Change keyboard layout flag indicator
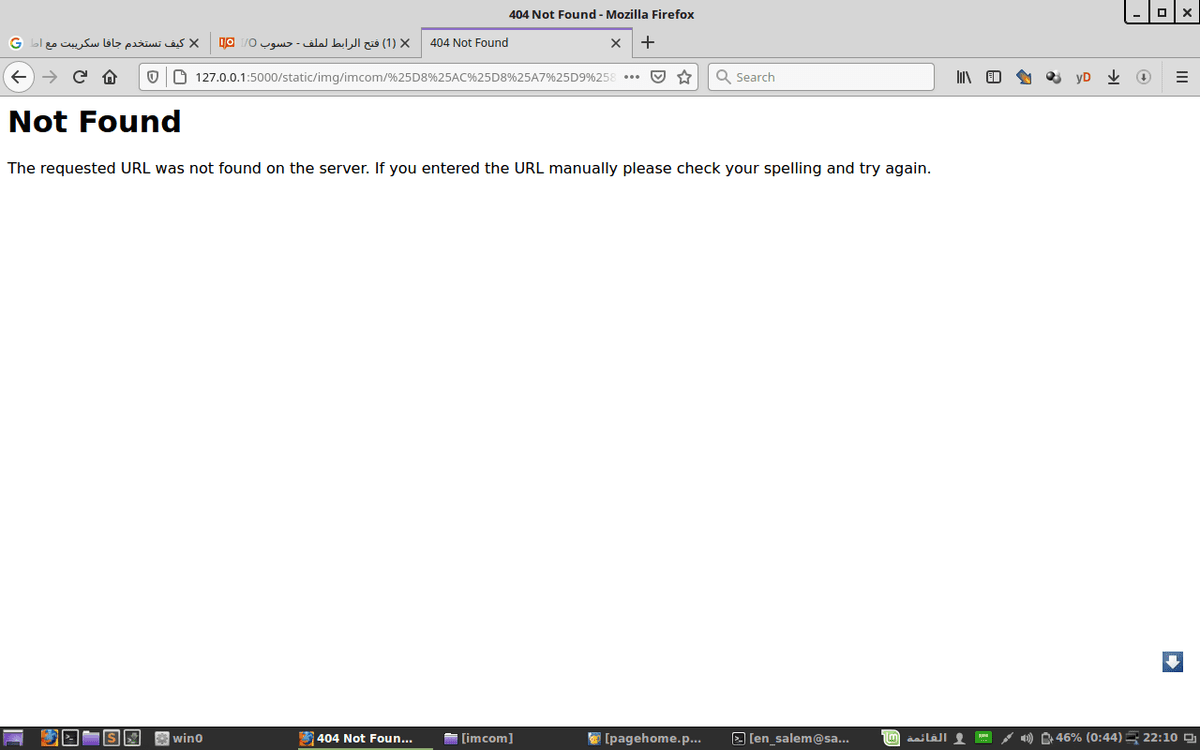 pos(984,738)
